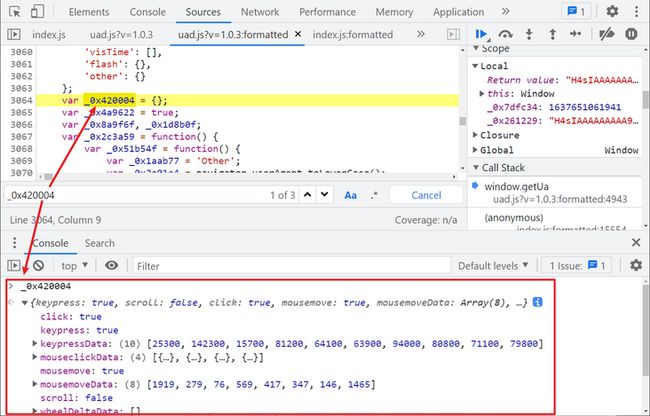
Task: Go to previous search match
Action: click(307, 195)
